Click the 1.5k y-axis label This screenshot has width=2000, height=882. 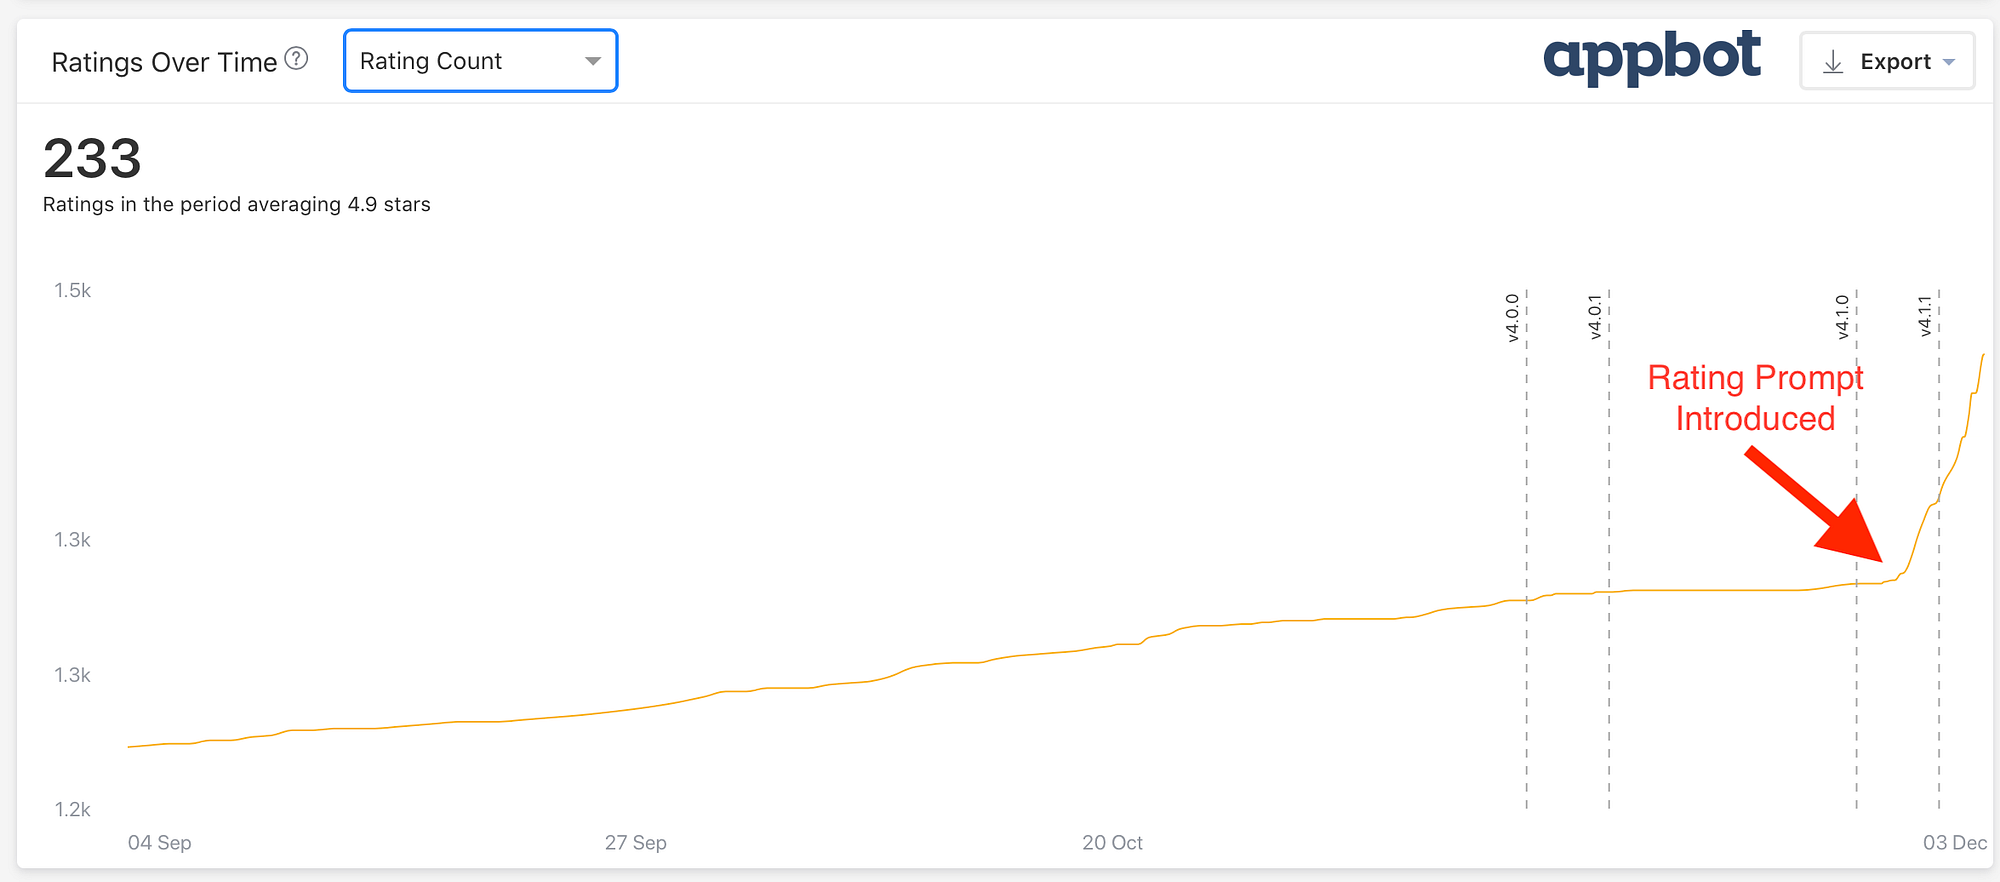point(72,291)
